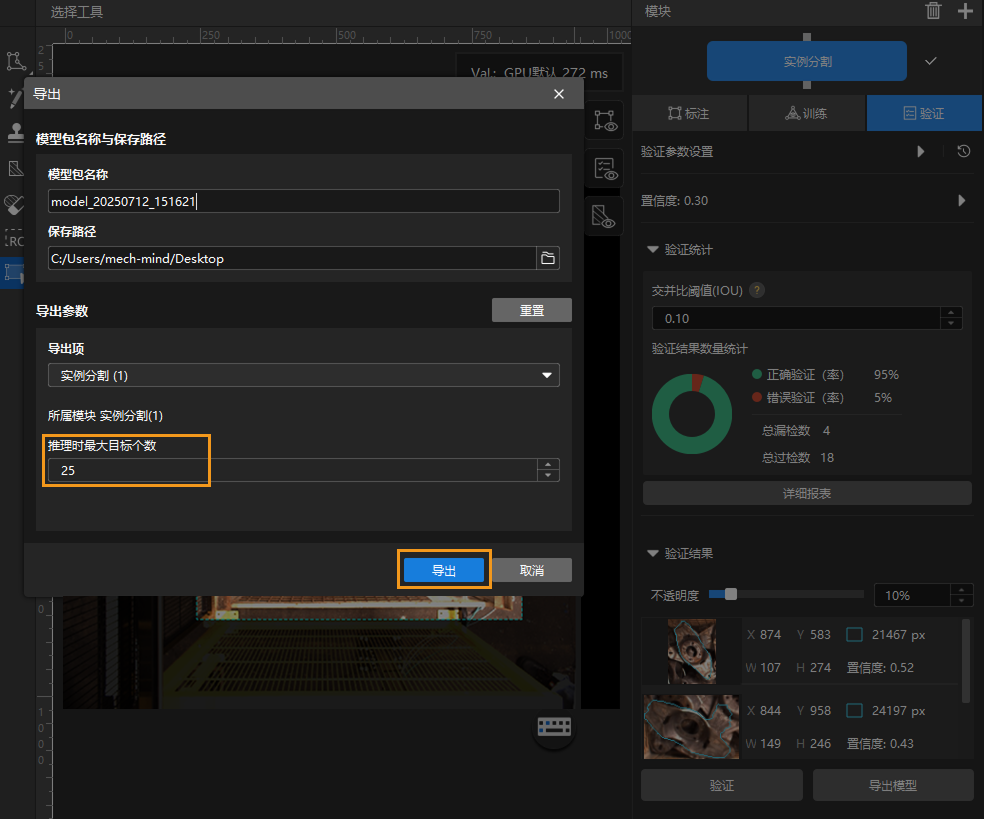Viewport: 984px width, 819px height.
Task: Click the 重置 button to reset parameters
Action: tap(531, 310)
